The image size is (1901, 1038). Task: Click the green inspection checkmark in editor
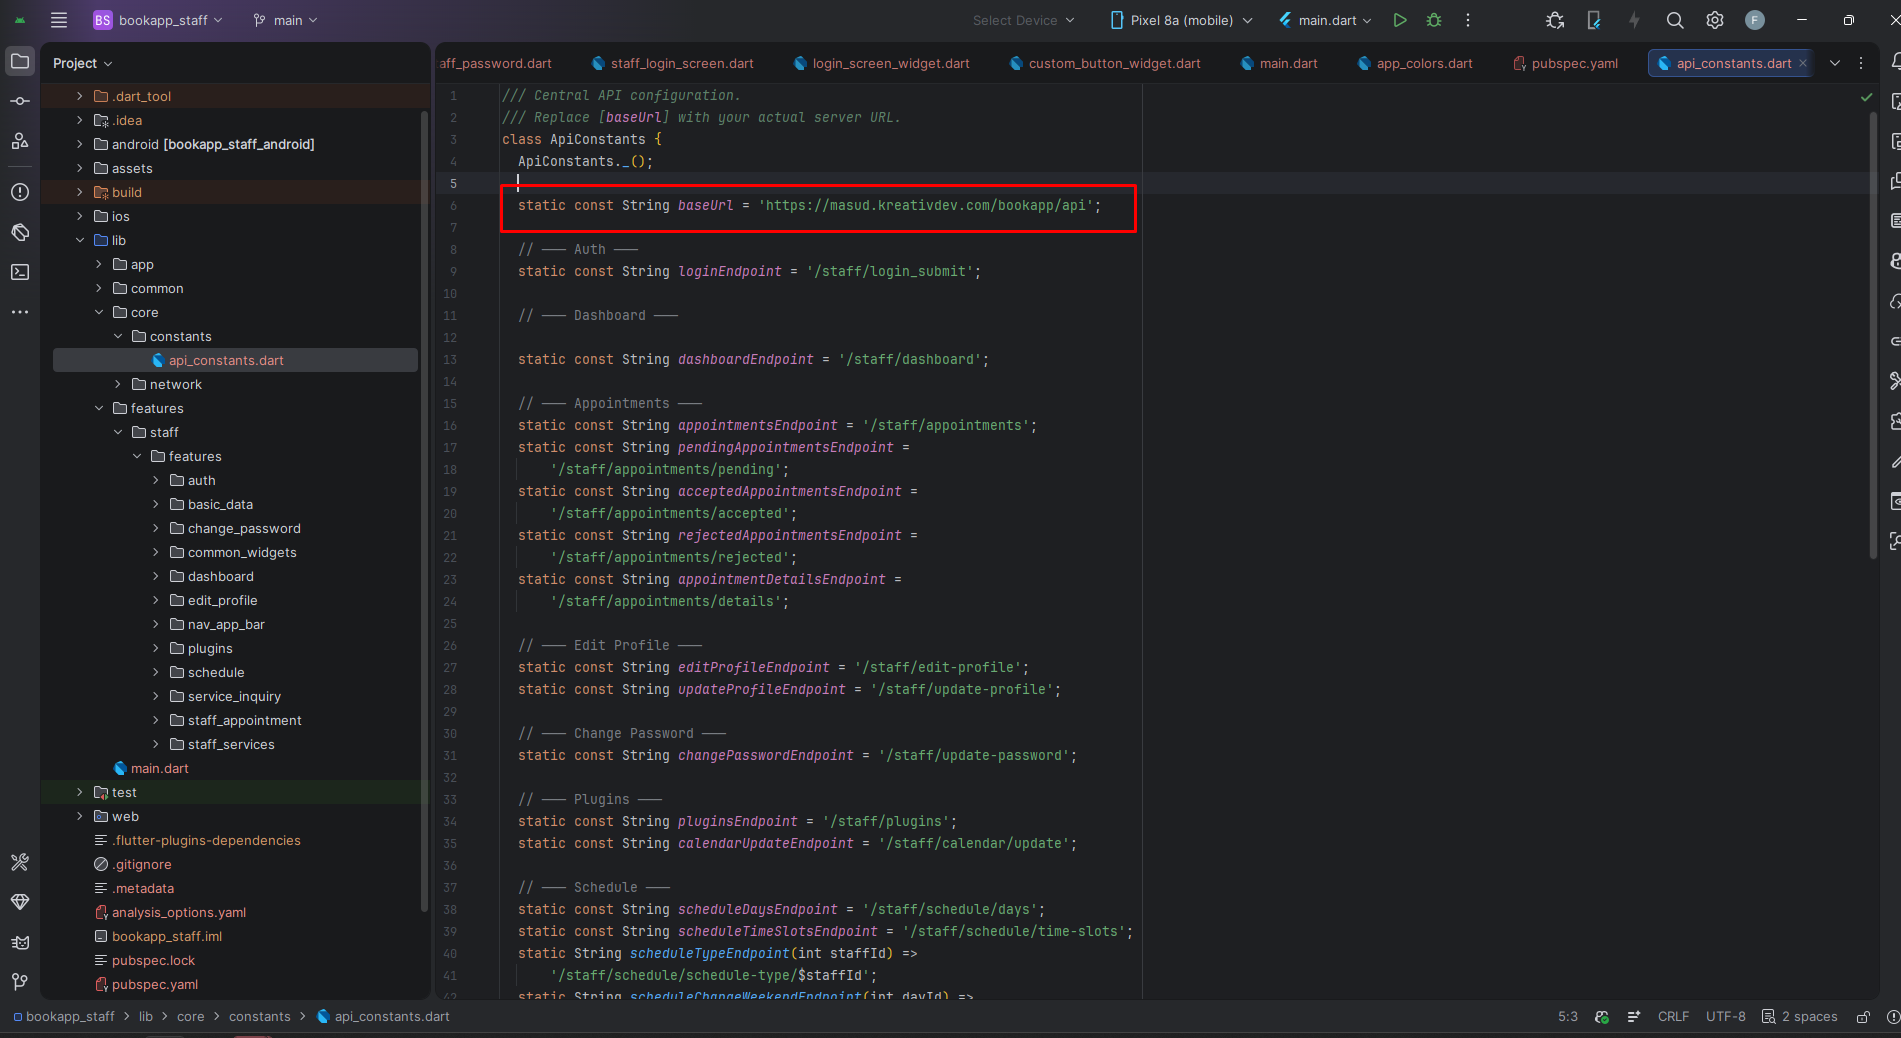pos(1866,97)
